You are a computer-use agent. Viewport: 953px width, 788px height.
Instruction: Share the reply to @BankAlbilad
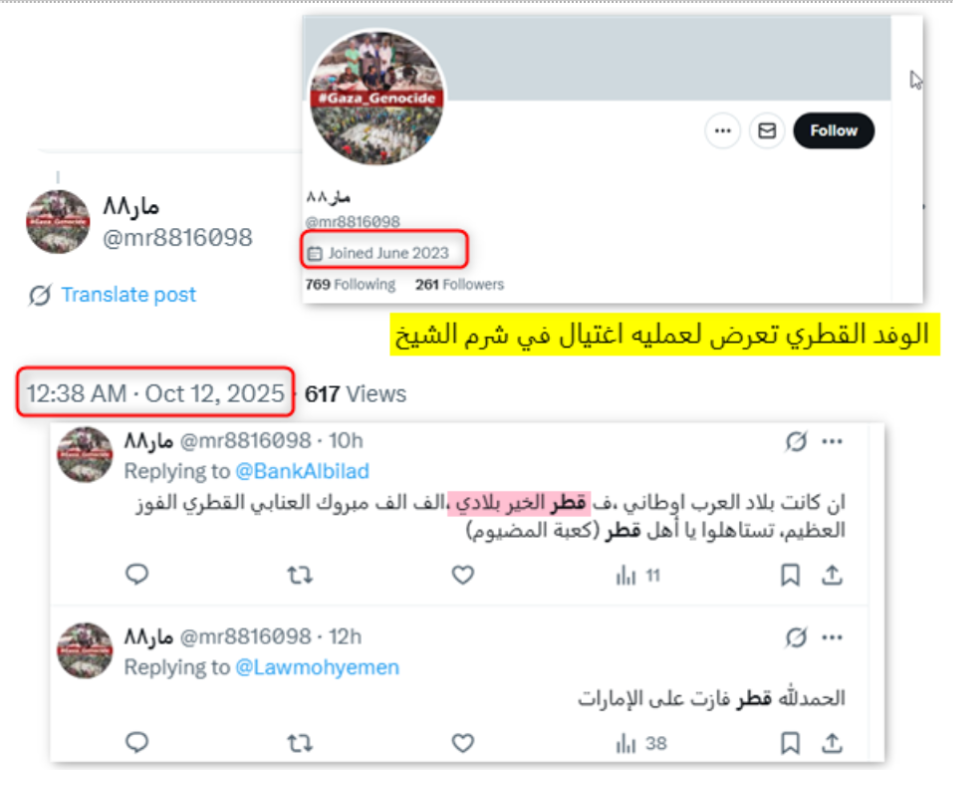[832, 575]
